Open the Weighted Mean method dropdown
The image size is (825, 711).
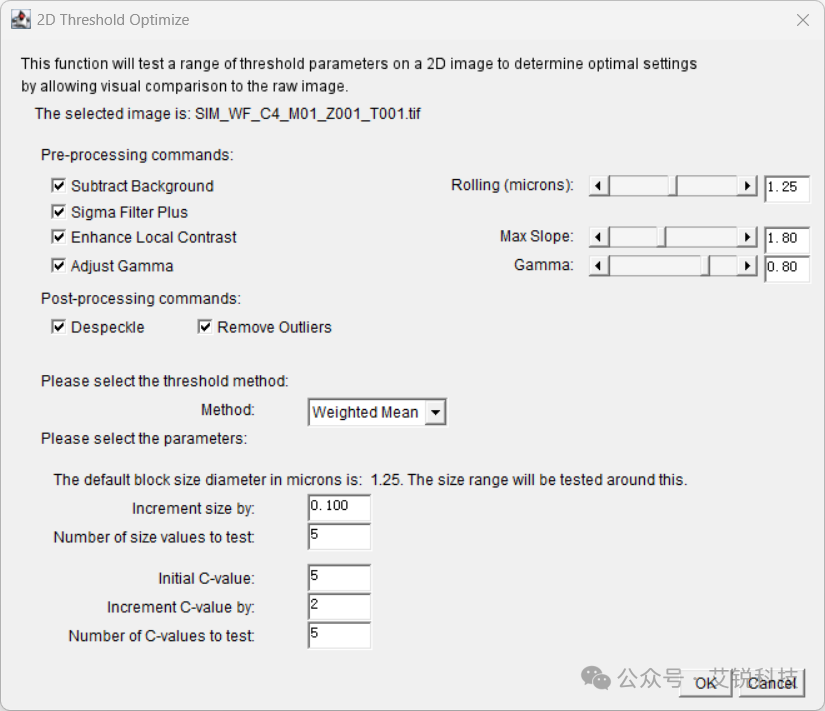(x=377, y=412)
